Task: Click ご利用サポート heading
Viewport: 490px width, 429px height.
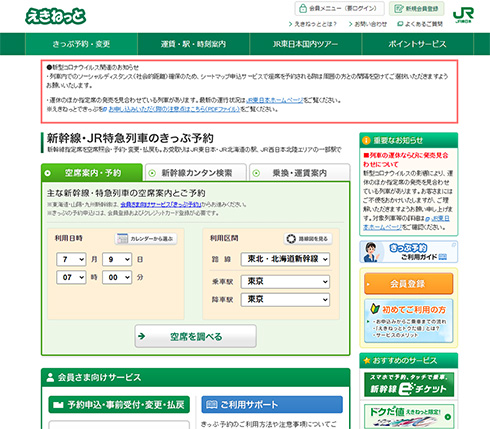Action: tap(272, 405)
